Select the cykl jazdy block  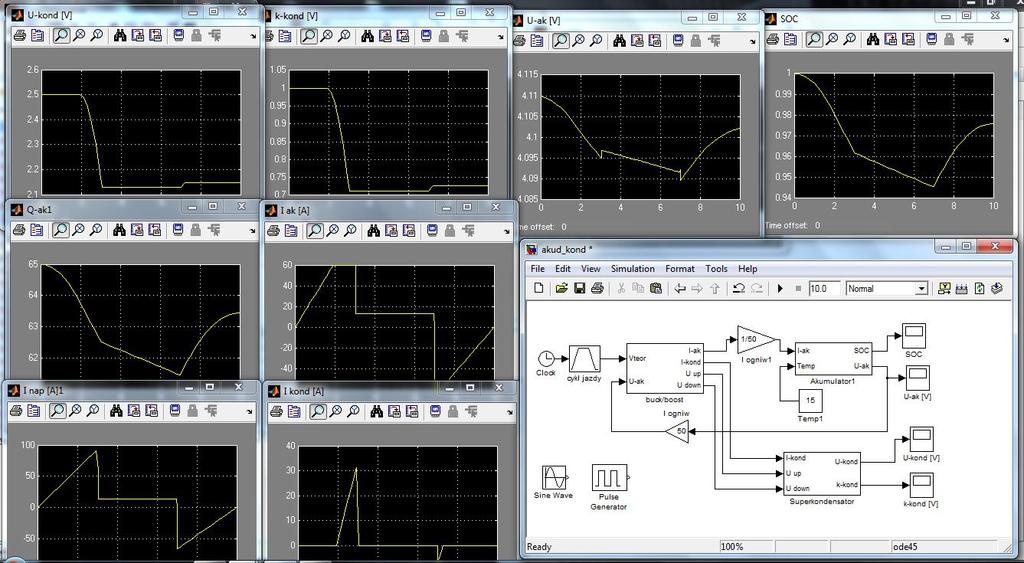(x=584, y=359)
